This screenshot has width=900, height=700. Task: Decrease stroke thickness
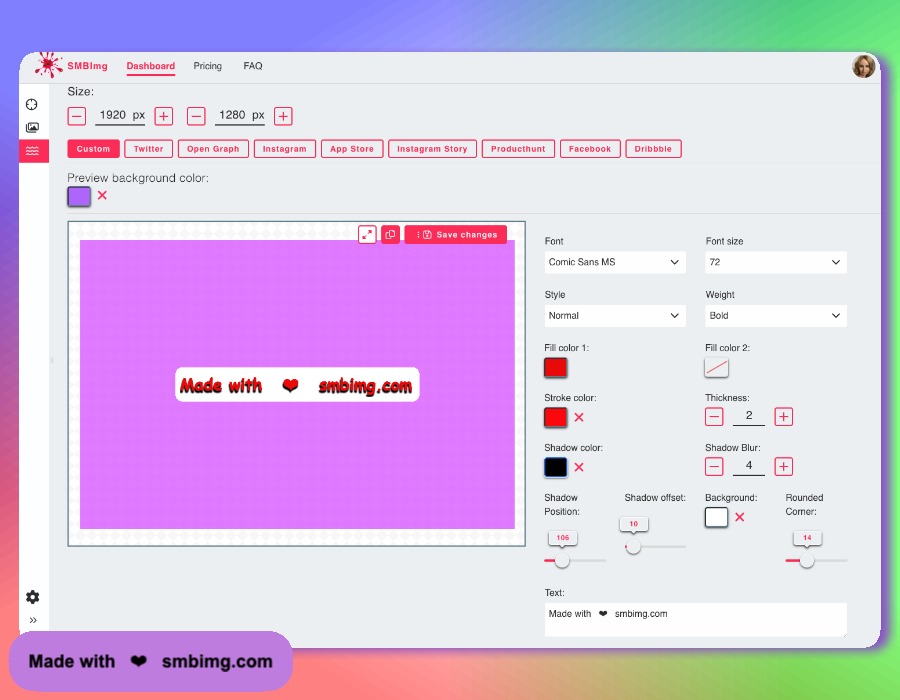[714, 417]
